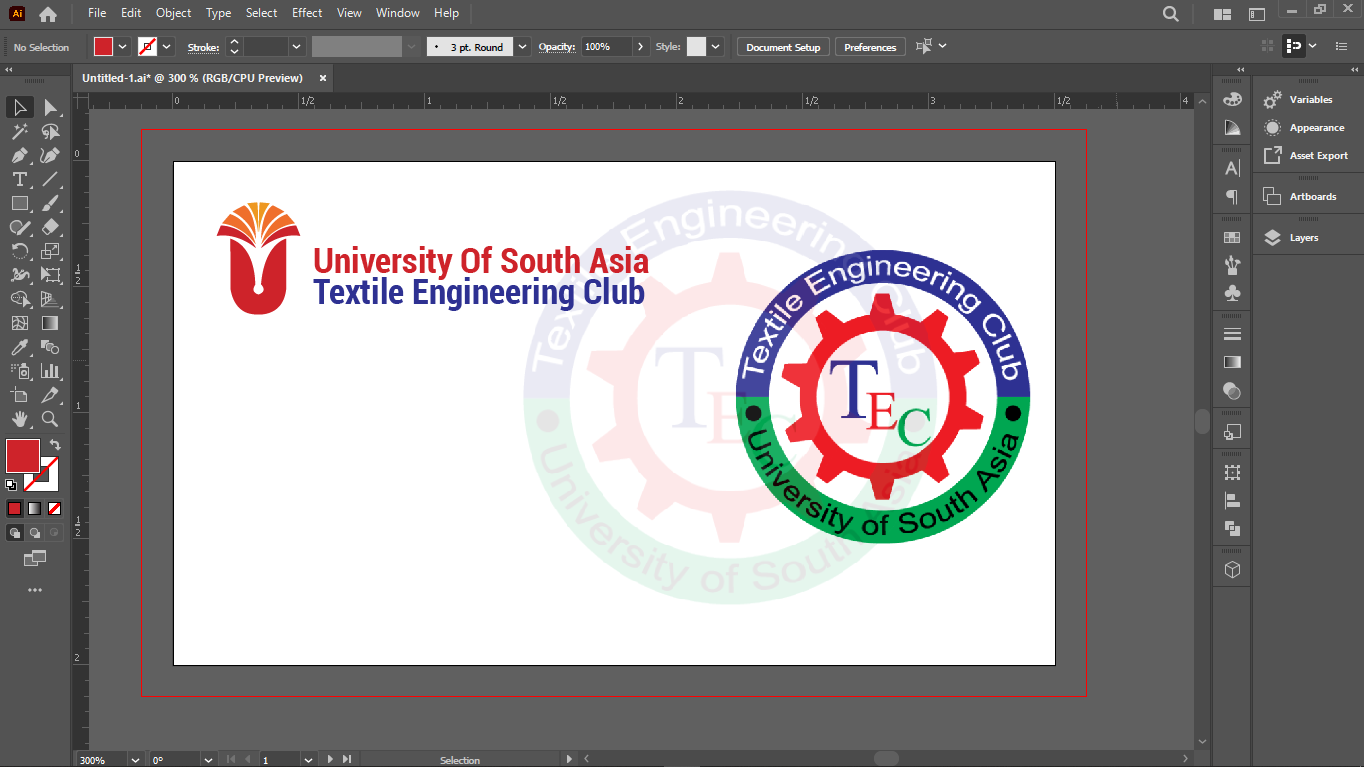Select the Curvature tool
1364x767 pixels.
coord(50,155)
